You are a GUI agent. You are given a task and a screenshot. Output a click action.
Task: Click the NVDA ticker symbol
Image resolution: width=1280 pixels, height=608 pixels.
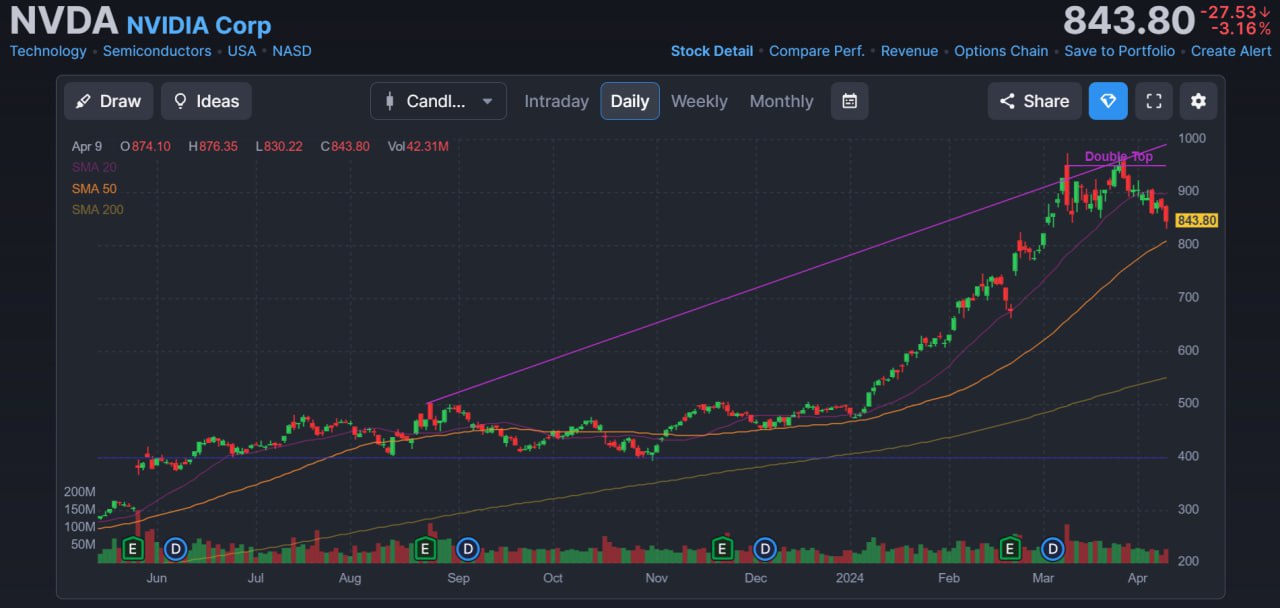click(x=64, y=21)
